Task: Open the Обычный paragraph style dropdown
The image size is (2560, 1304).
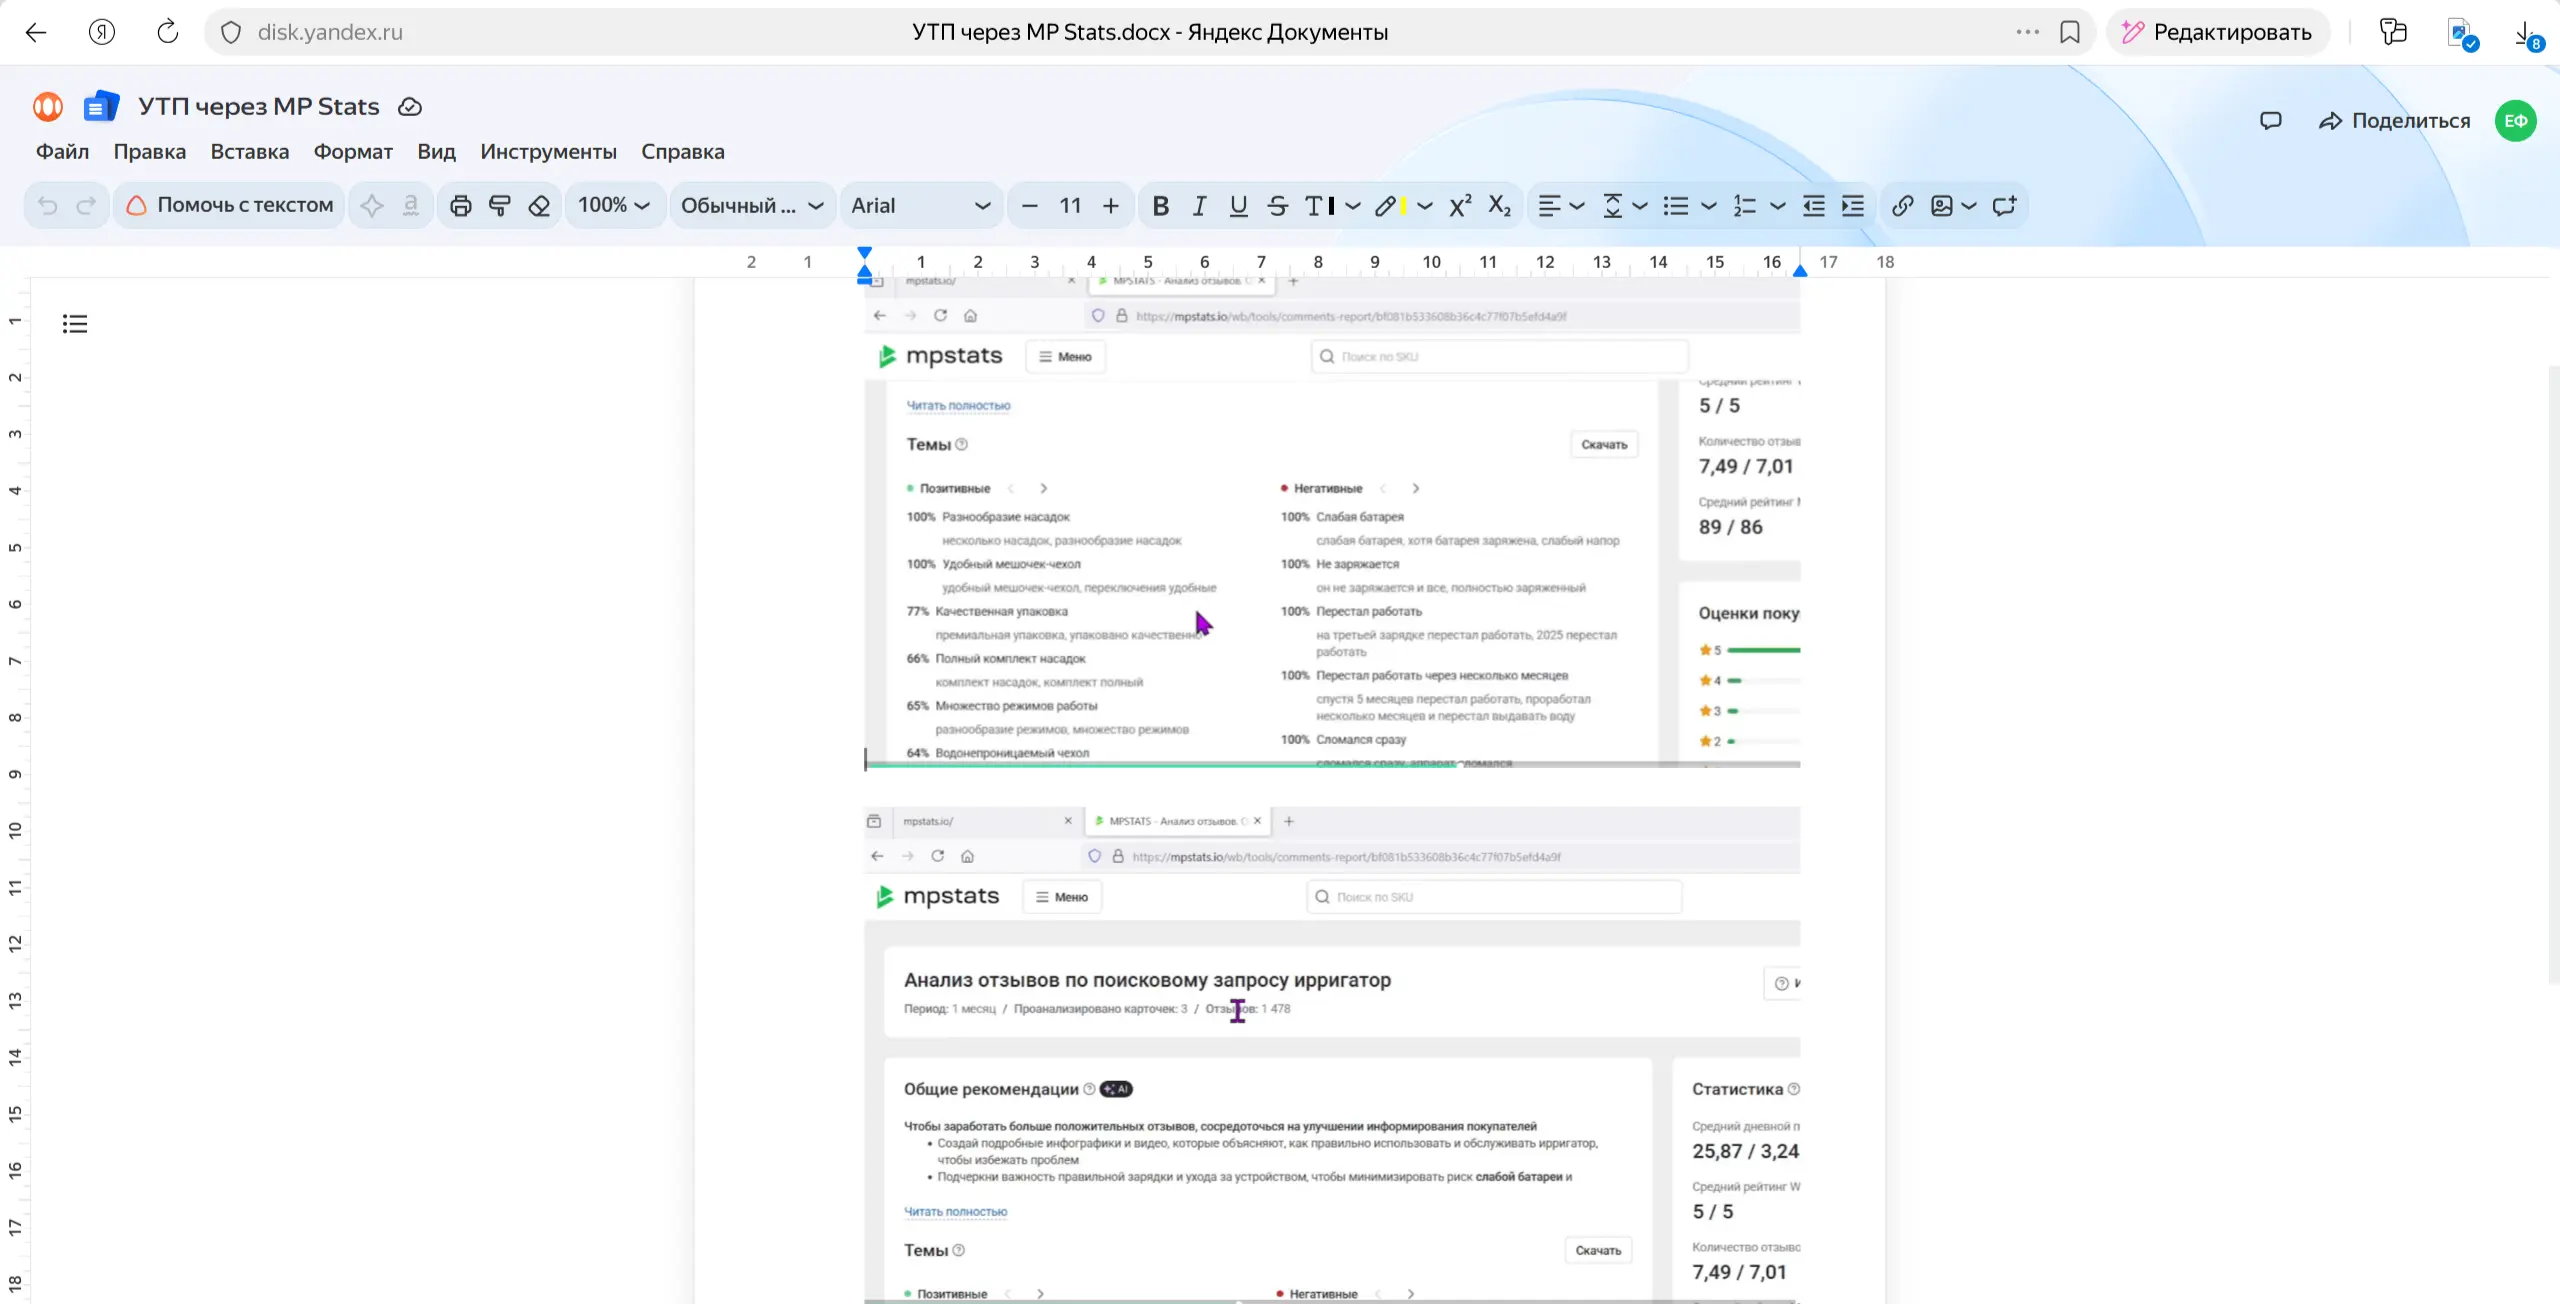Action: click(x=751, y=206)
